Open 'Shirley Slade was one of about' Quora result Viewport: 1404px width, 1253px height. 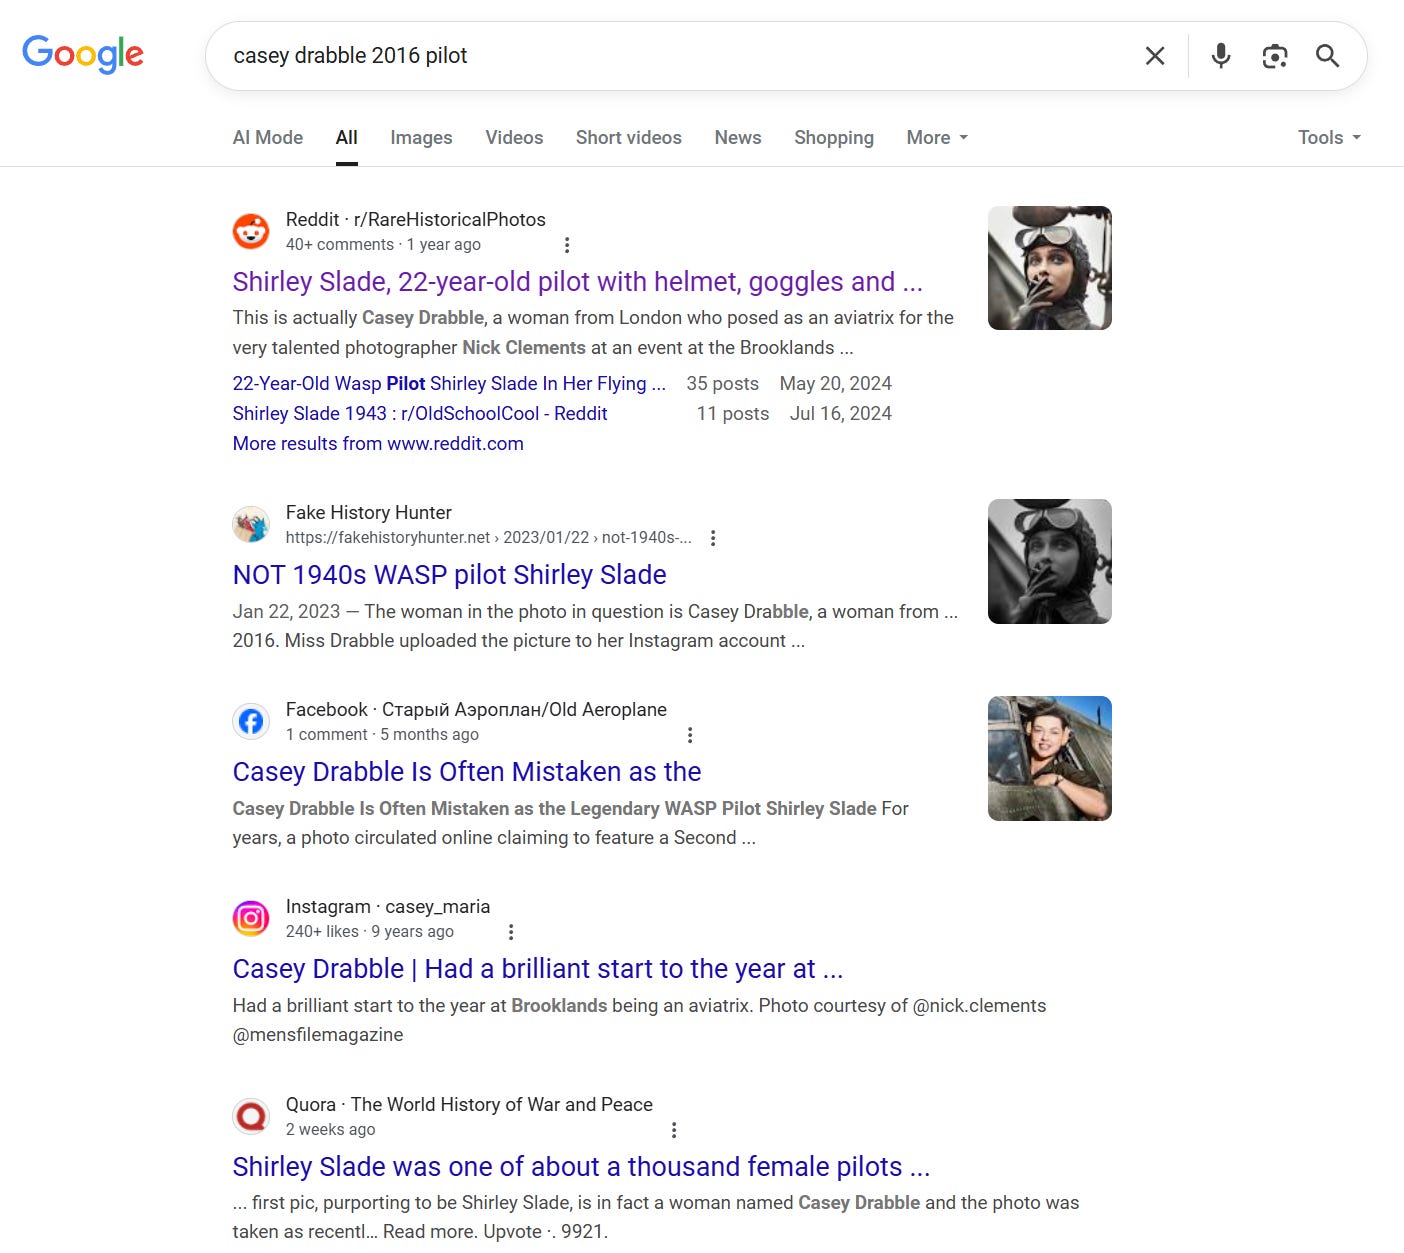pyautogui.click(x=581, y=1167)
